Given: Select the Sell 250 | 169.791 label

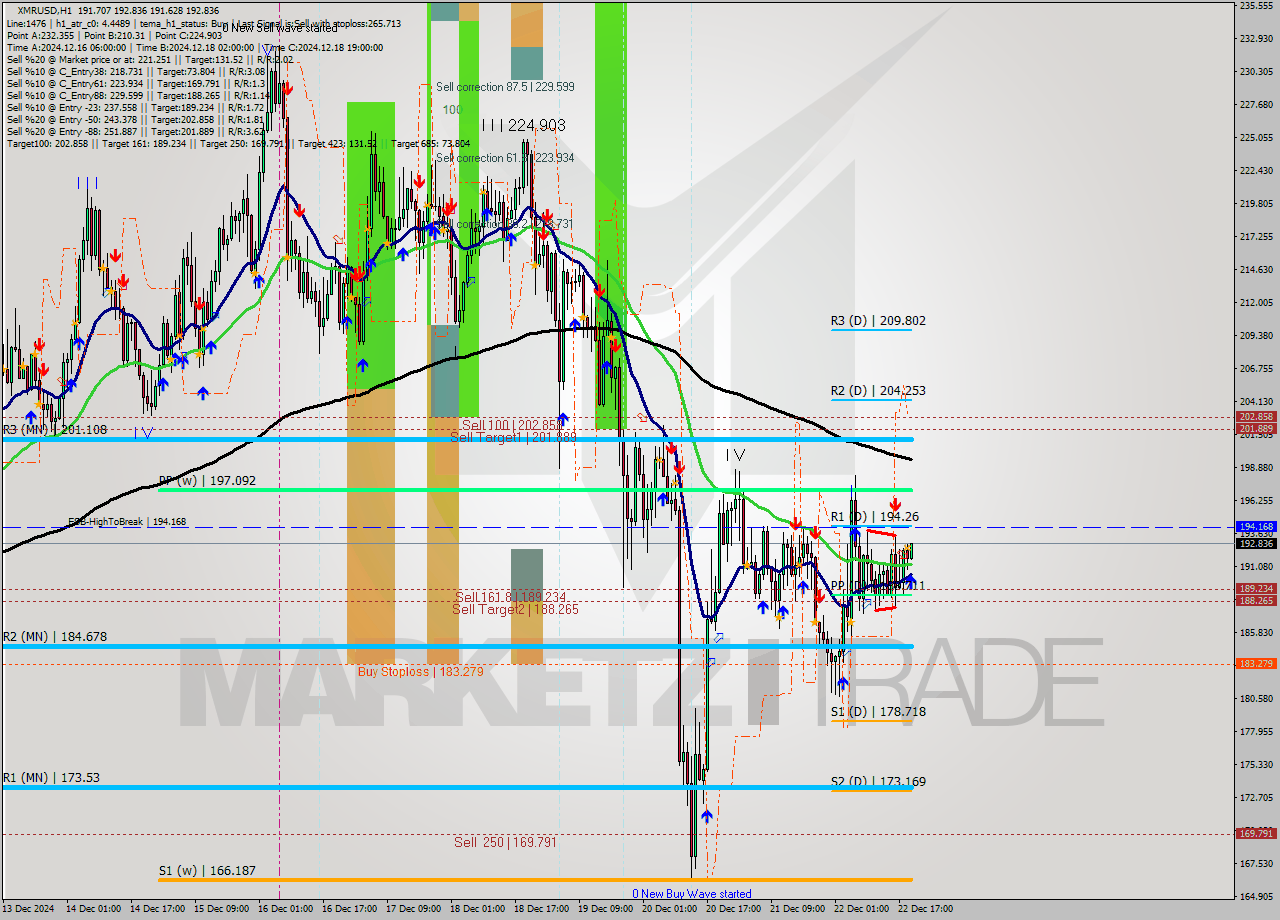Looking at the screenshot, I should (x=505, y=843).
